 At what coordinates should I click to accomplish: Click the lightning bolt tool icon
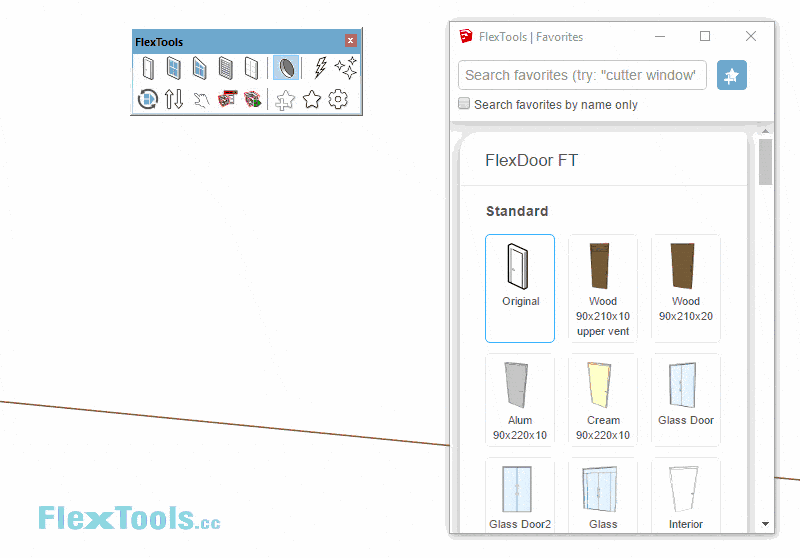[320, 68]
